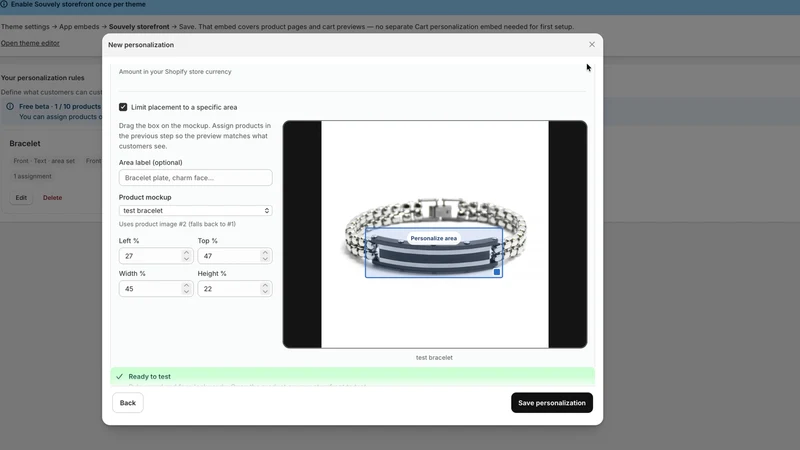This screenshot has height=450, width=800.
Task: Click the Area label input field
Action: [x=195, y=178]
